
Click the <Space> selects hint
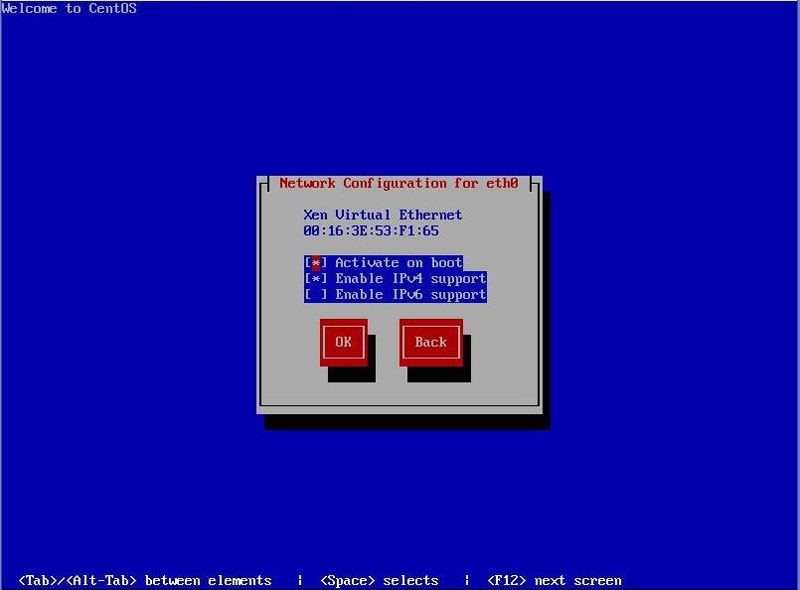point(379,581)
